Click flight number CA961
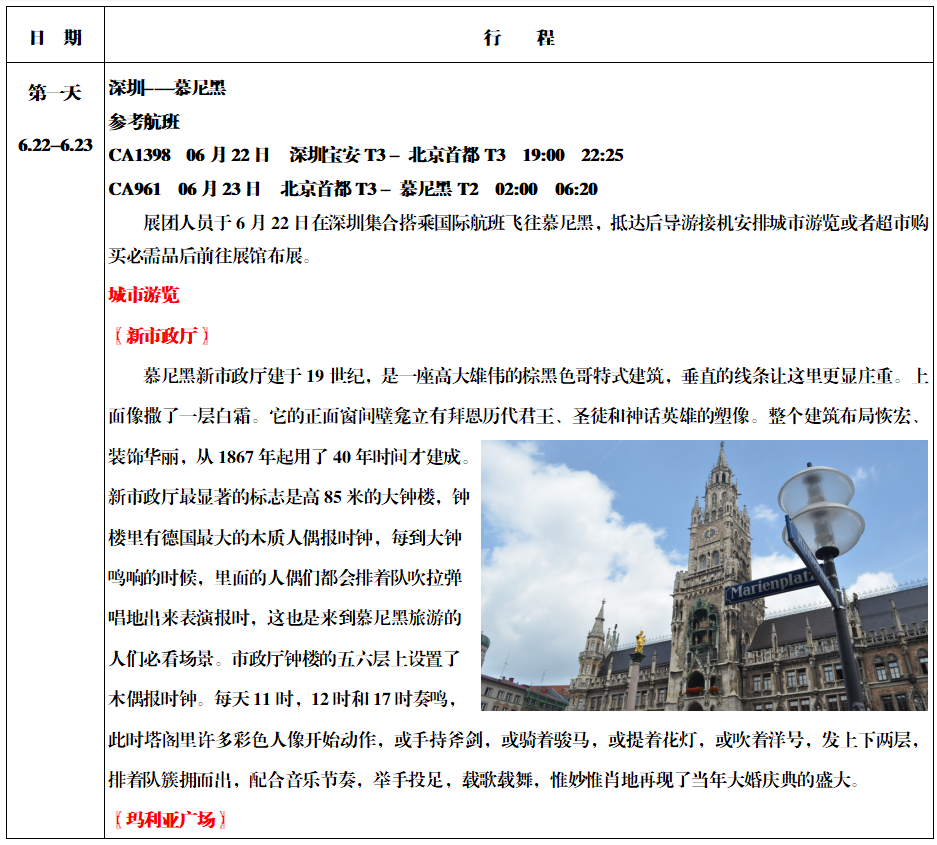The height and width of the screenshot is (845, 937). [135, 189]
